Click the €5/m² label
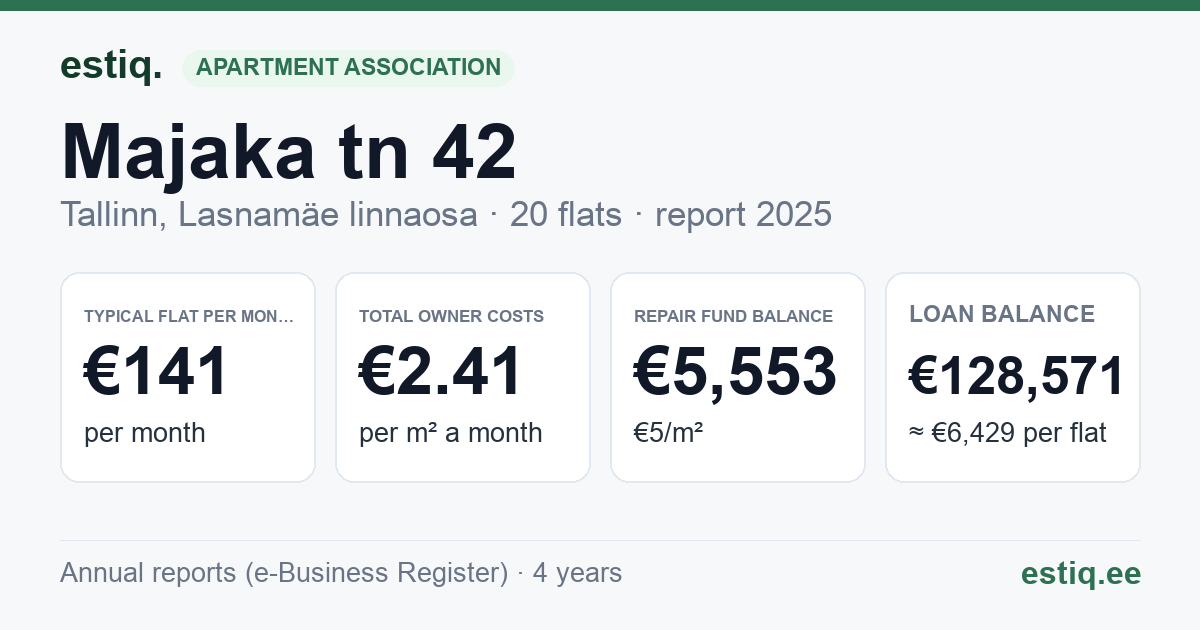 tap(668, 433)
